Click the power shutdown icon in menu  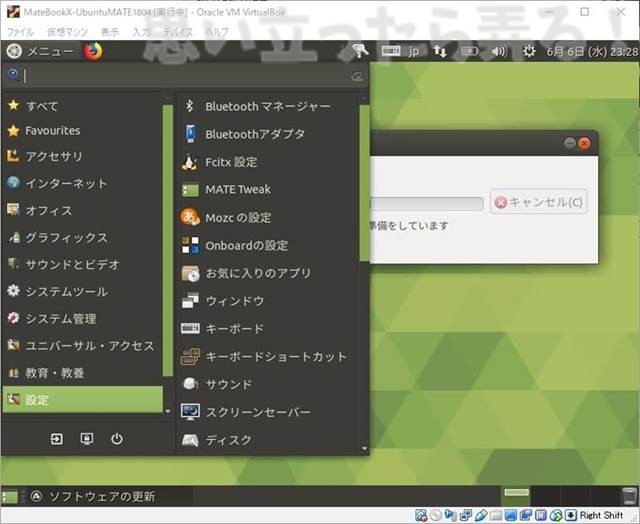pyautogui.click(x=117, y=439)
